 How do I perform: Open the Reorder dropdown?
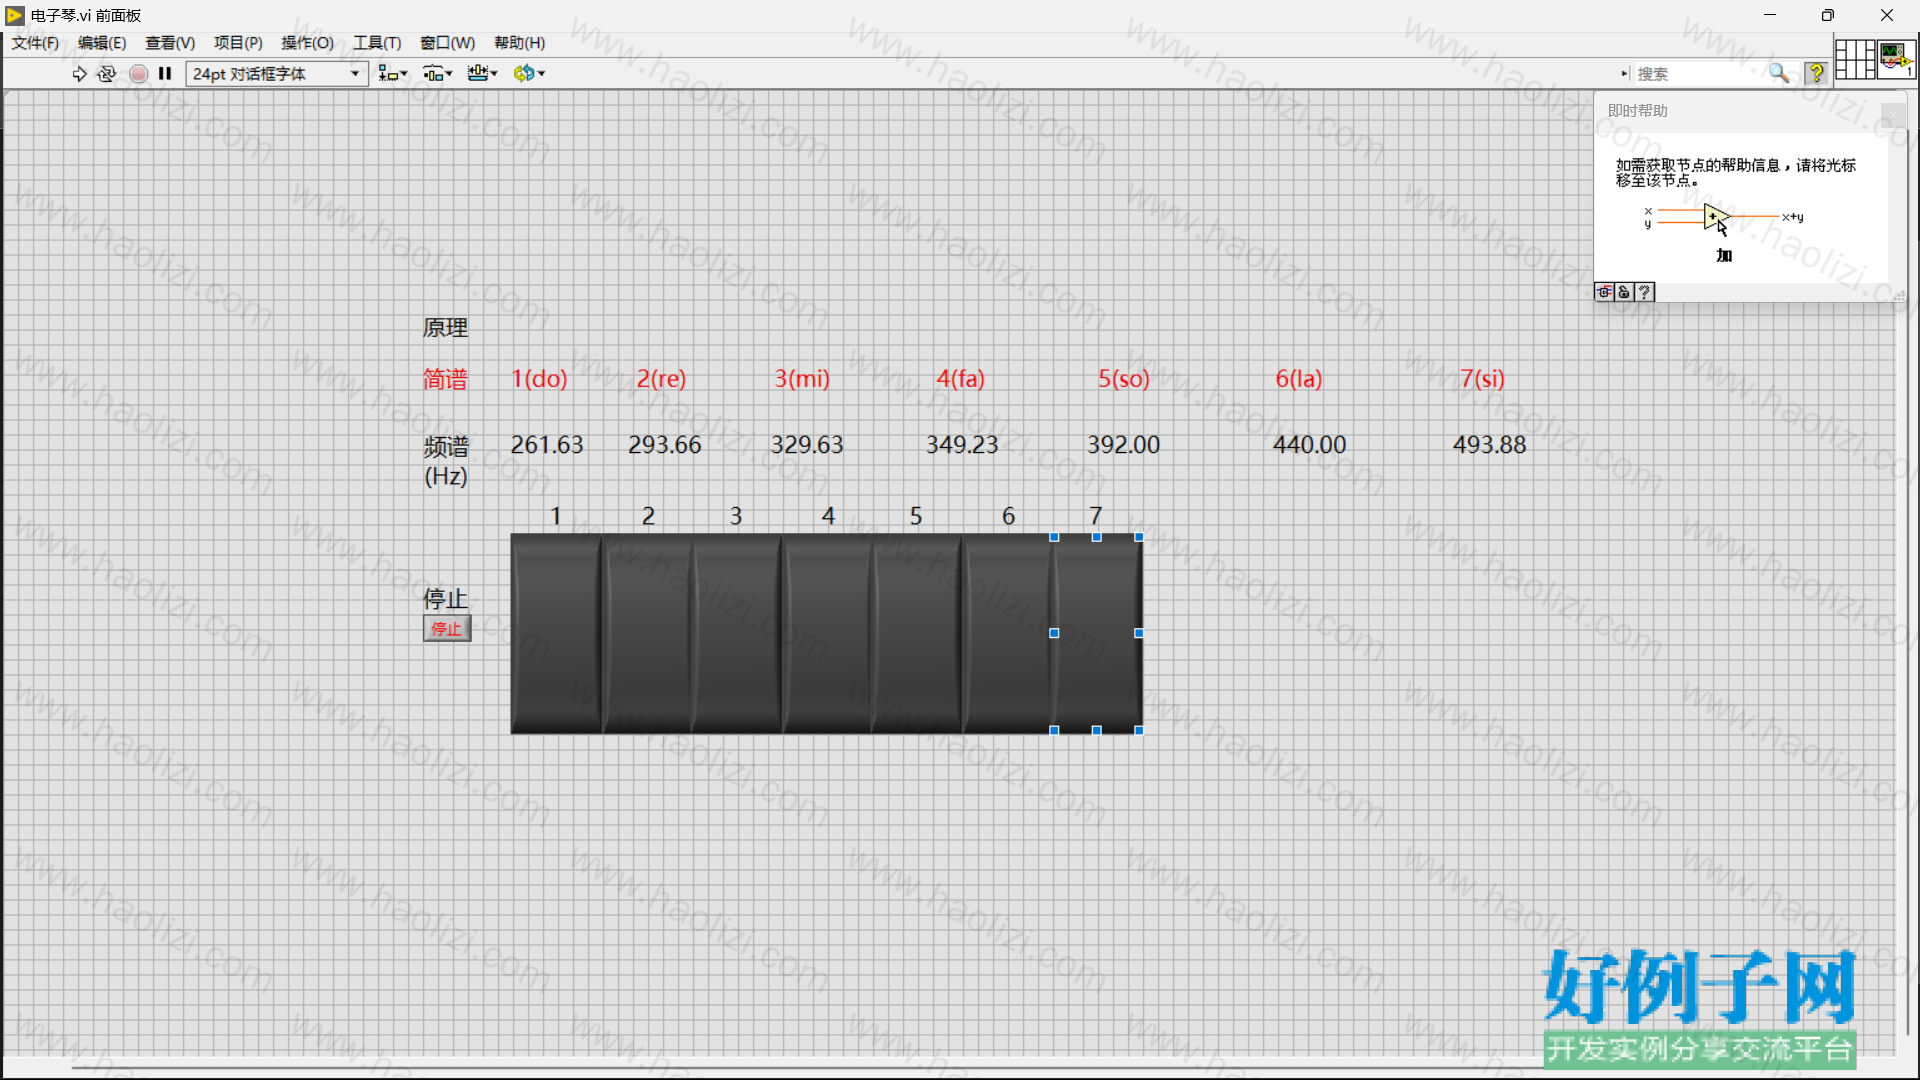[529, 73]
